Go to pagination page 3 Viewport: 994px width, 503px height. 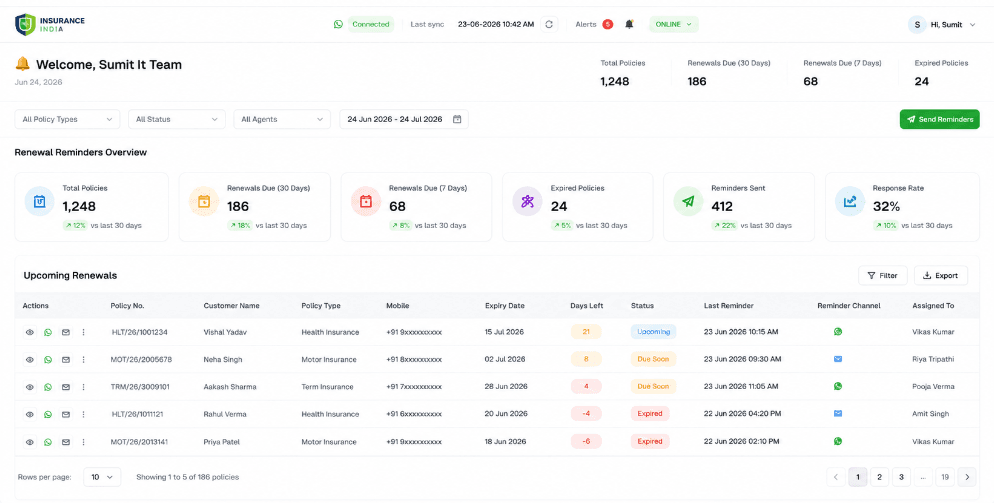[x=901, y=477]
